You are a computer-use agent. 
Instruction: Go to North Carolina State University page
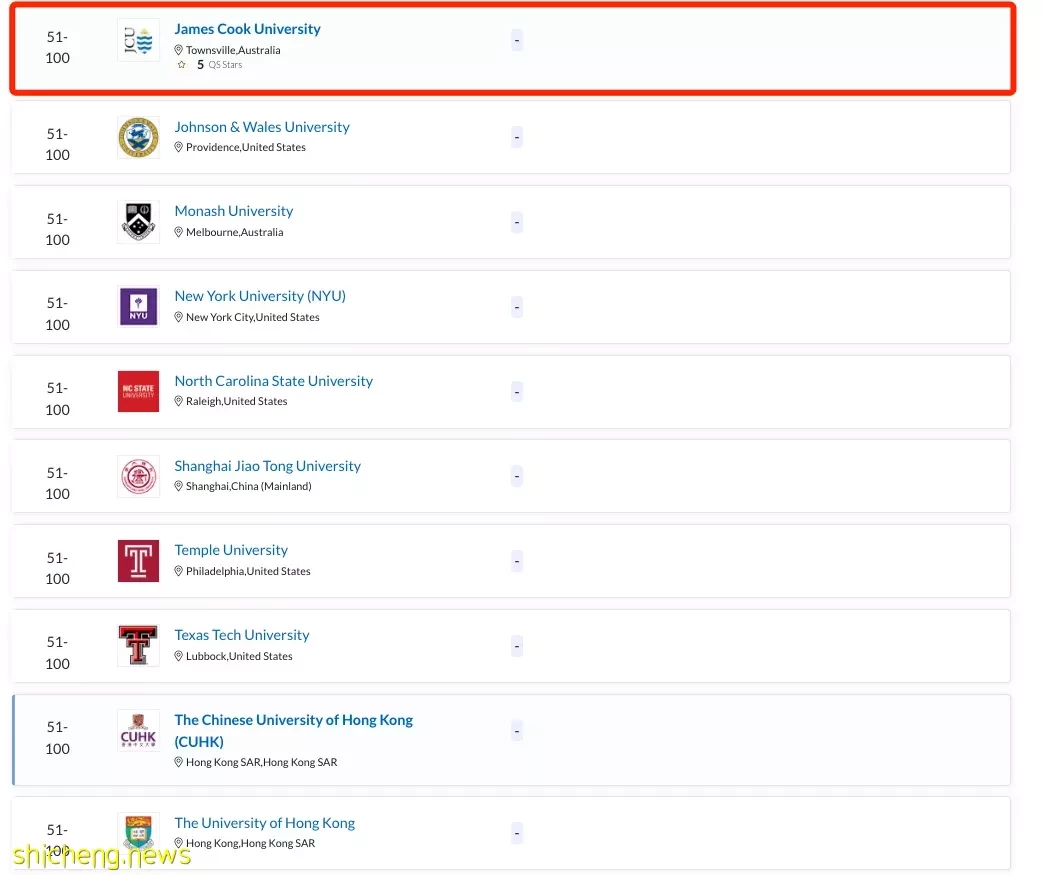[x=273, y=381]
